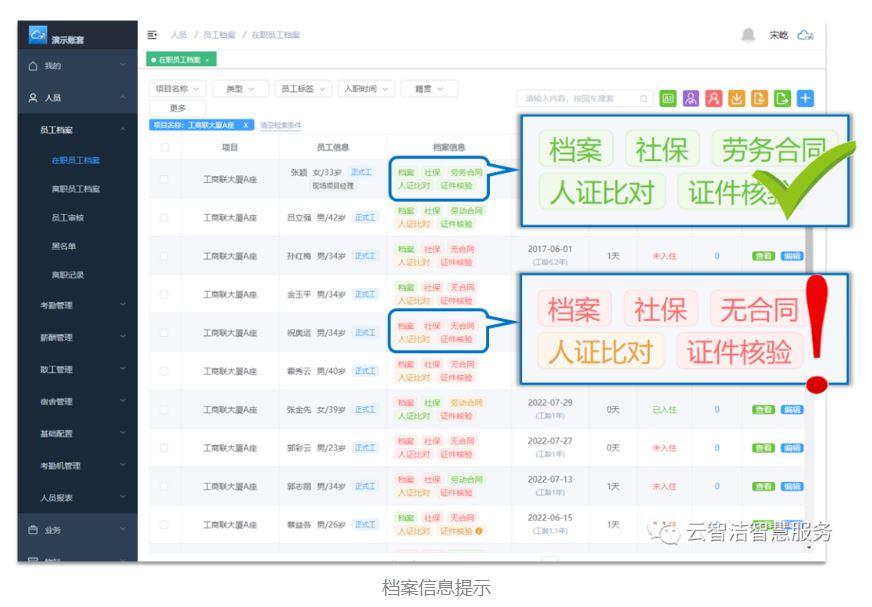The width and height of the screenshot is (872, 607).
Task: Remove the 项目名称: 工商联大厦A座 filter tag
Action: click(x=246, y=124)
